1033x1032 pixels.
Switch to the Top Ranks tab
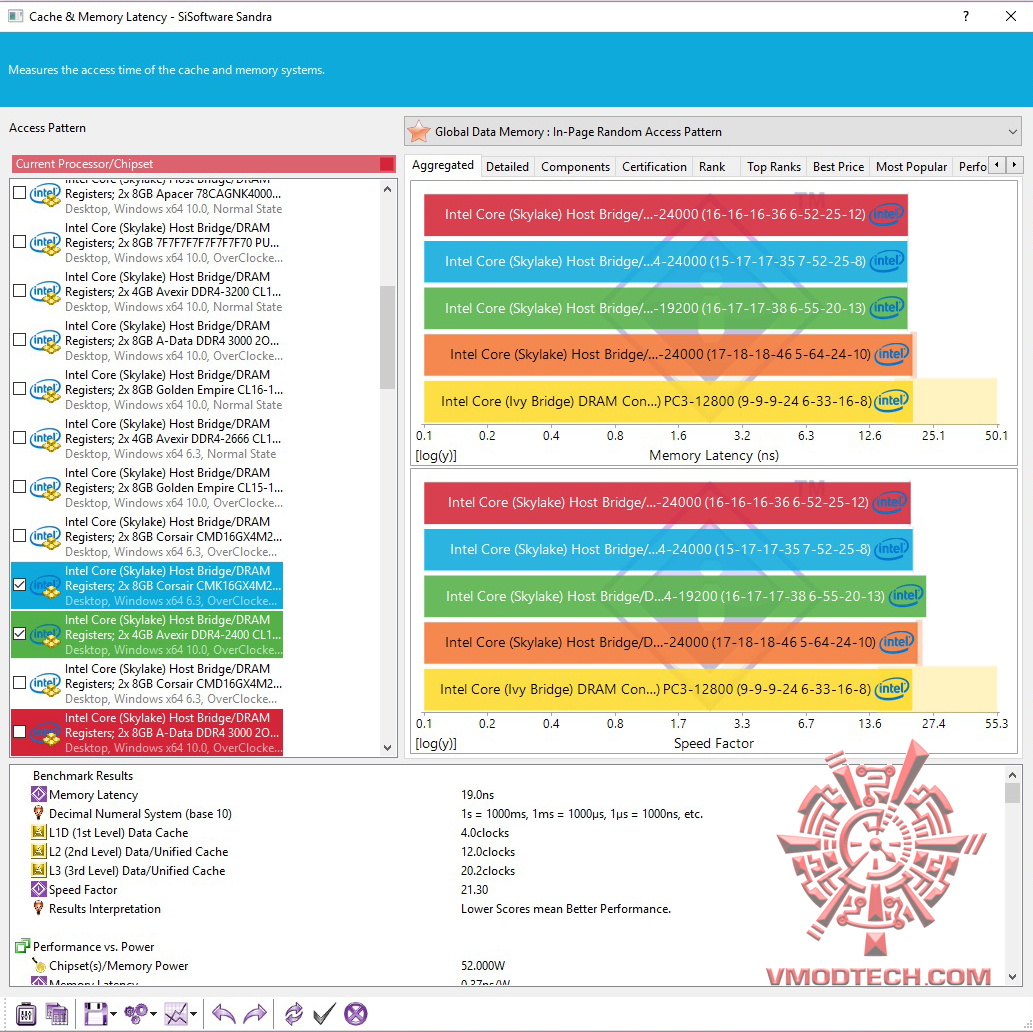coord(773,167)
